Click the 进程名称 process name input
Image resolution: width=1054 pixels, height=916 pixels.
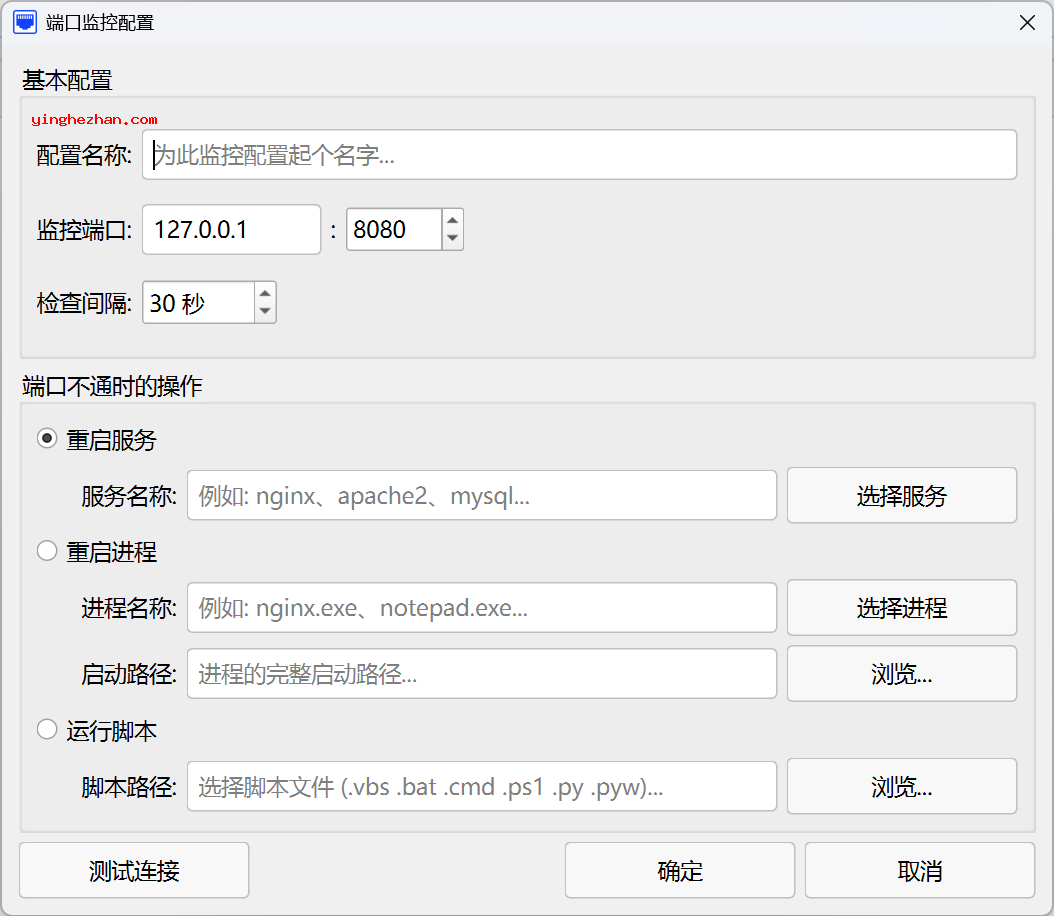(481, 608)
